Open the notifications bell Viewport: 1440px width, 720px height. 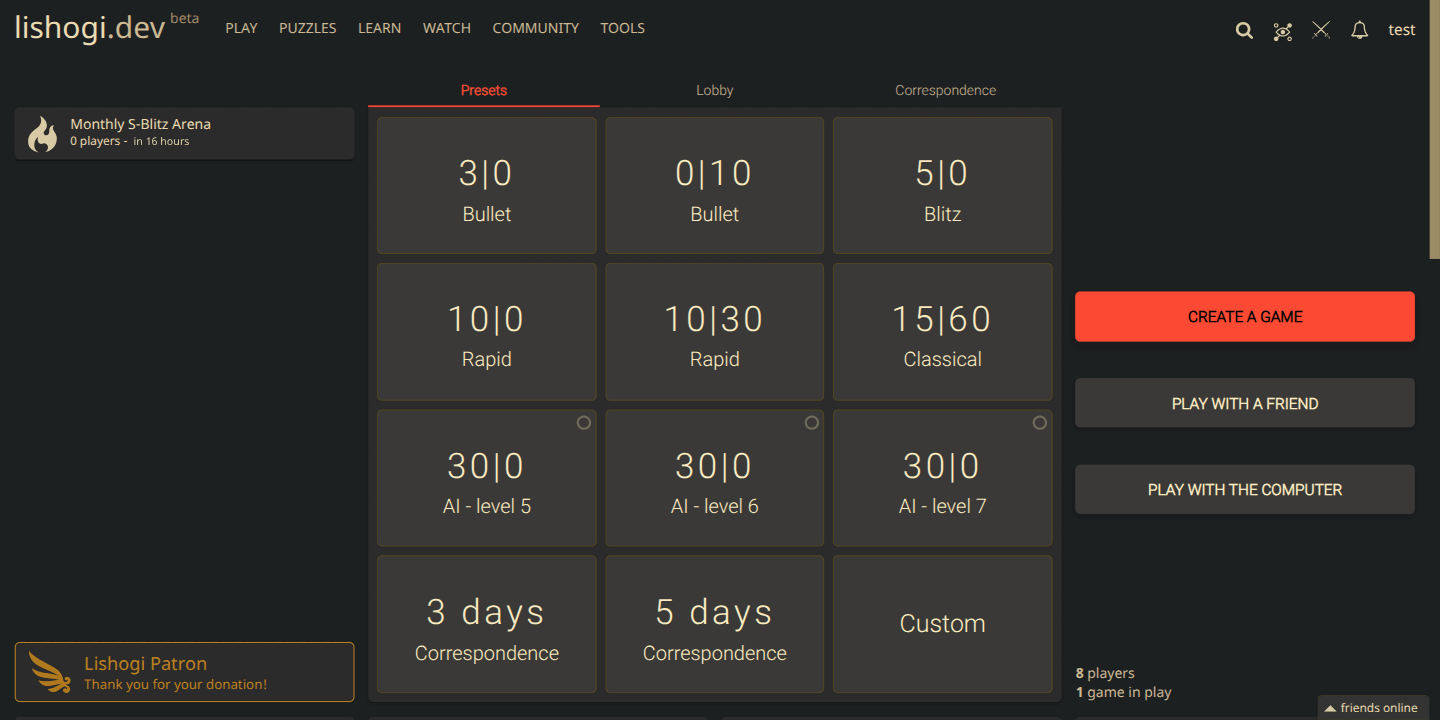[1359, 30]
